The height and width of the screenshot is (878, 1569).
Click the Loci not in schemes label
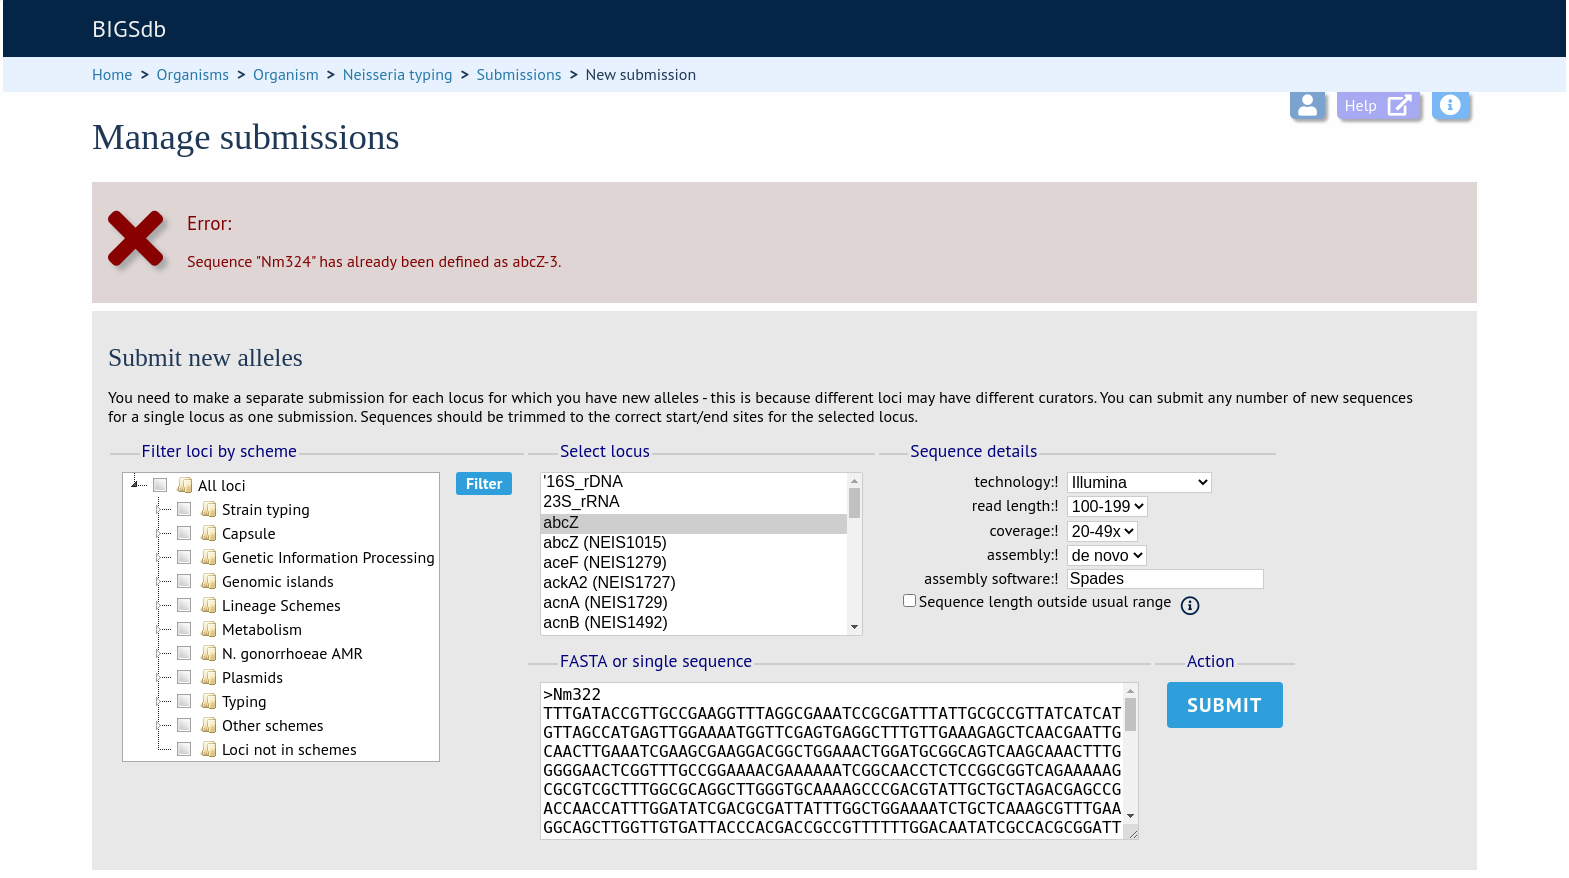point(289,750)
